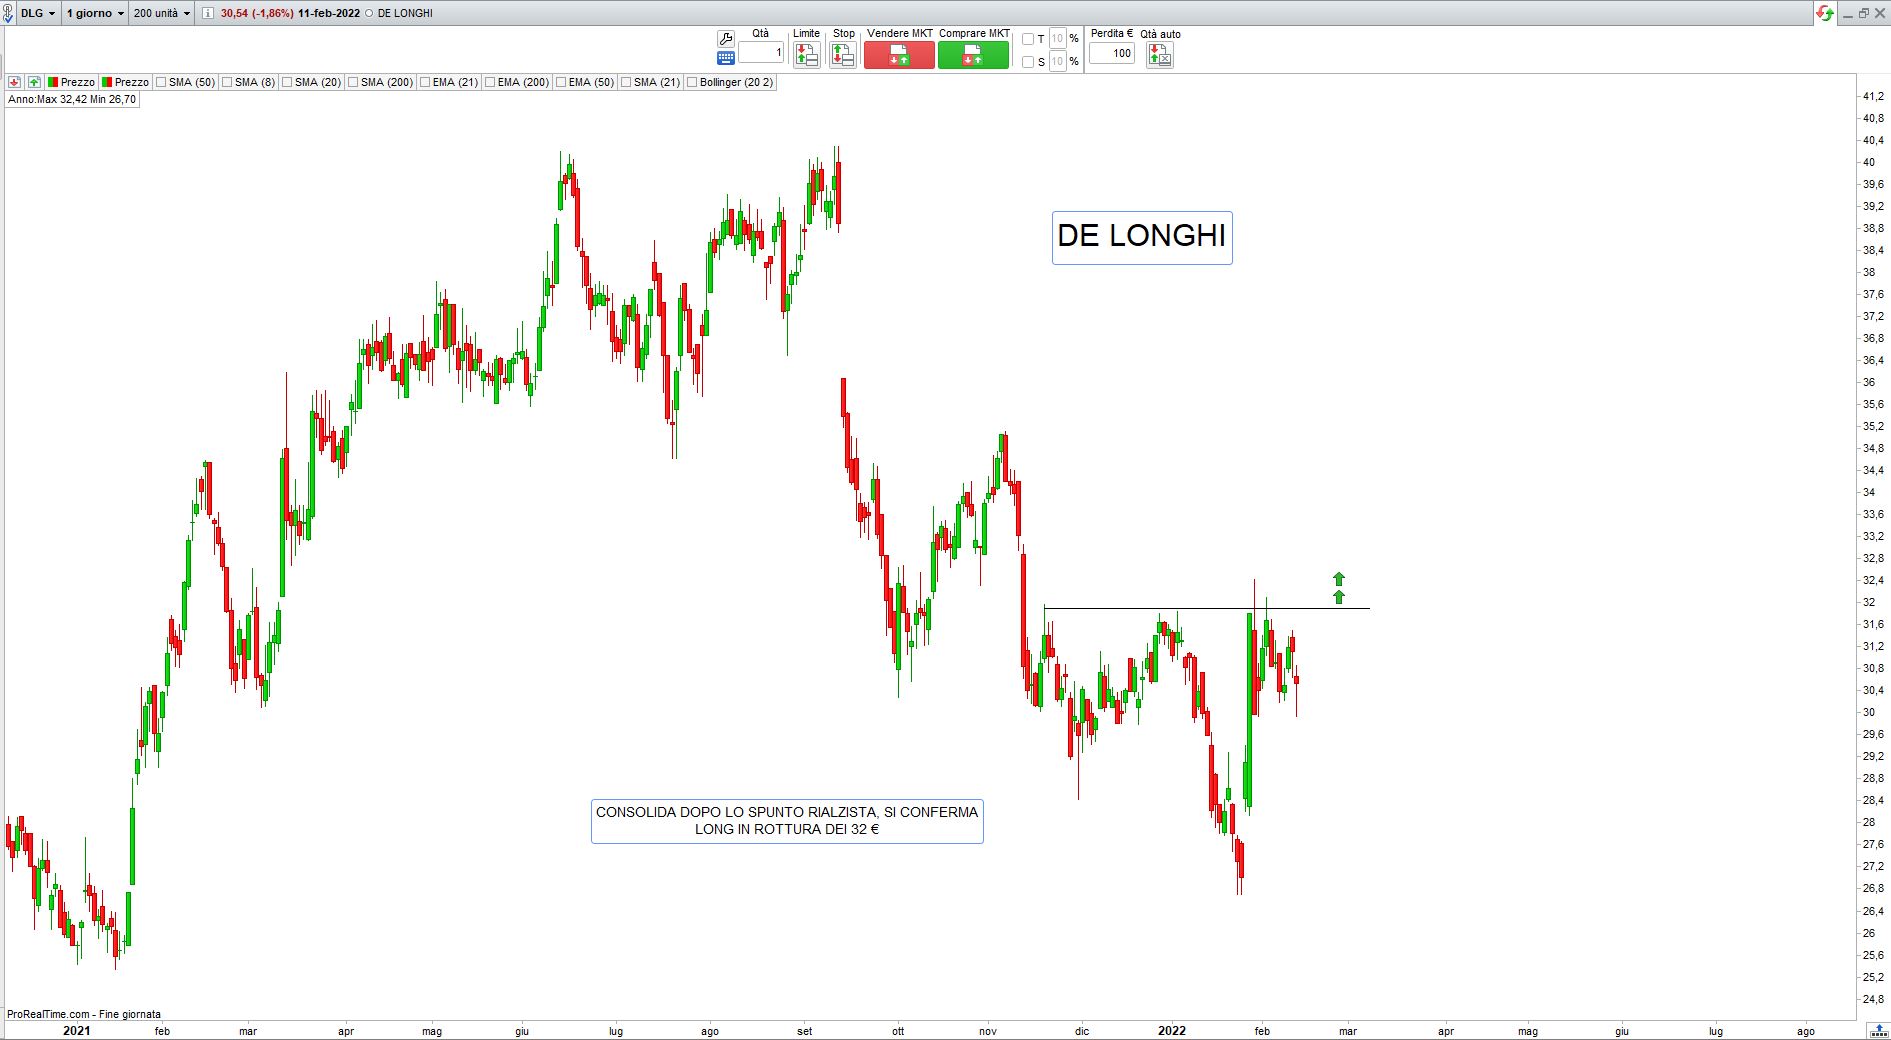The height and width of the screenshot is (1040, 1891).
Task: Enable the SMA (21) indicator
Action: pos(626,82)
